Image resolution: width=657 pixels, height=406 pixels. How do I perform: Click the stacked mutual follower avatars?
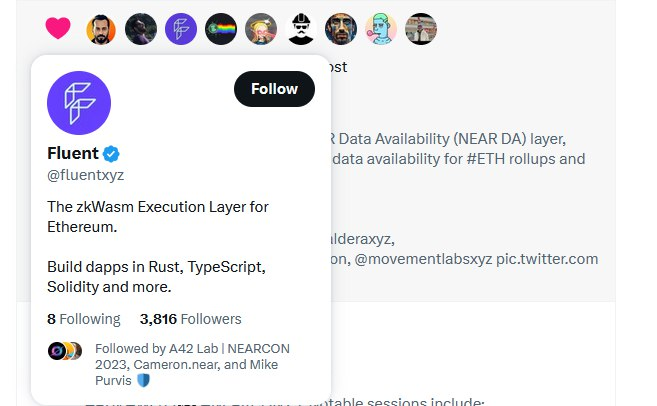point(64,350)
